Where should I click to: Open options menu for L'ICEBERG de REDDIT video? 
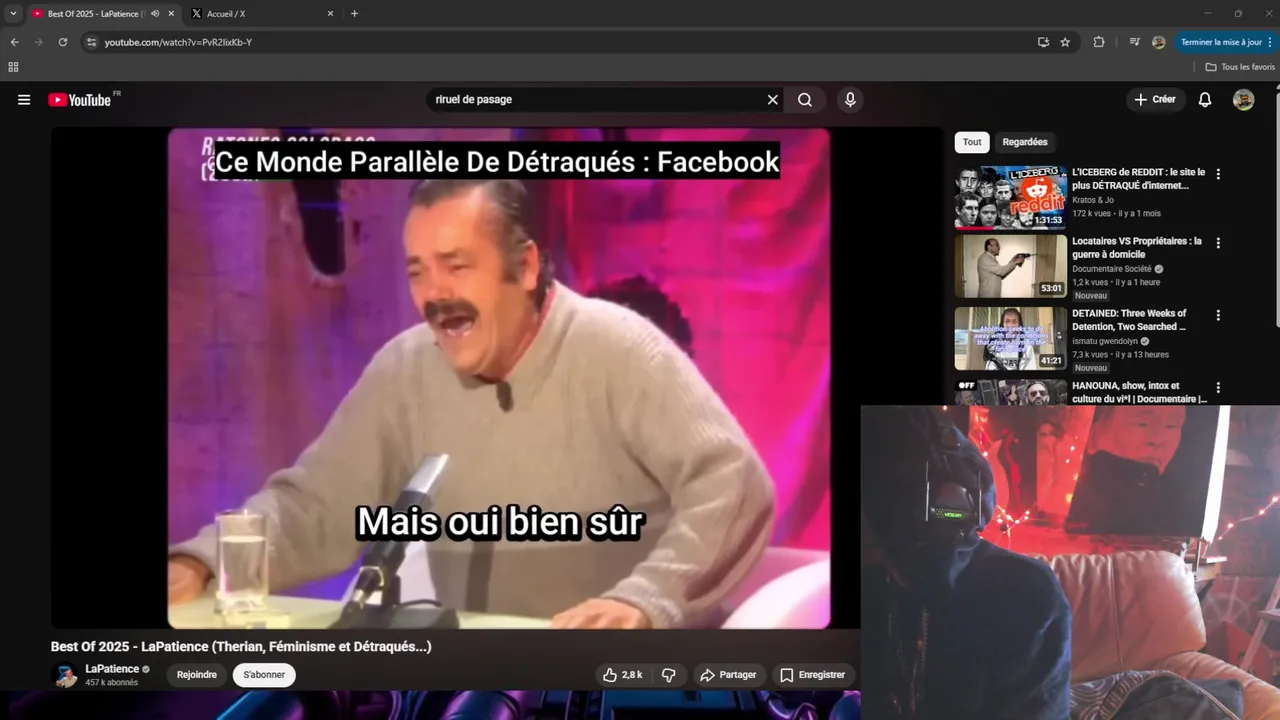(x=1218, y=173)
